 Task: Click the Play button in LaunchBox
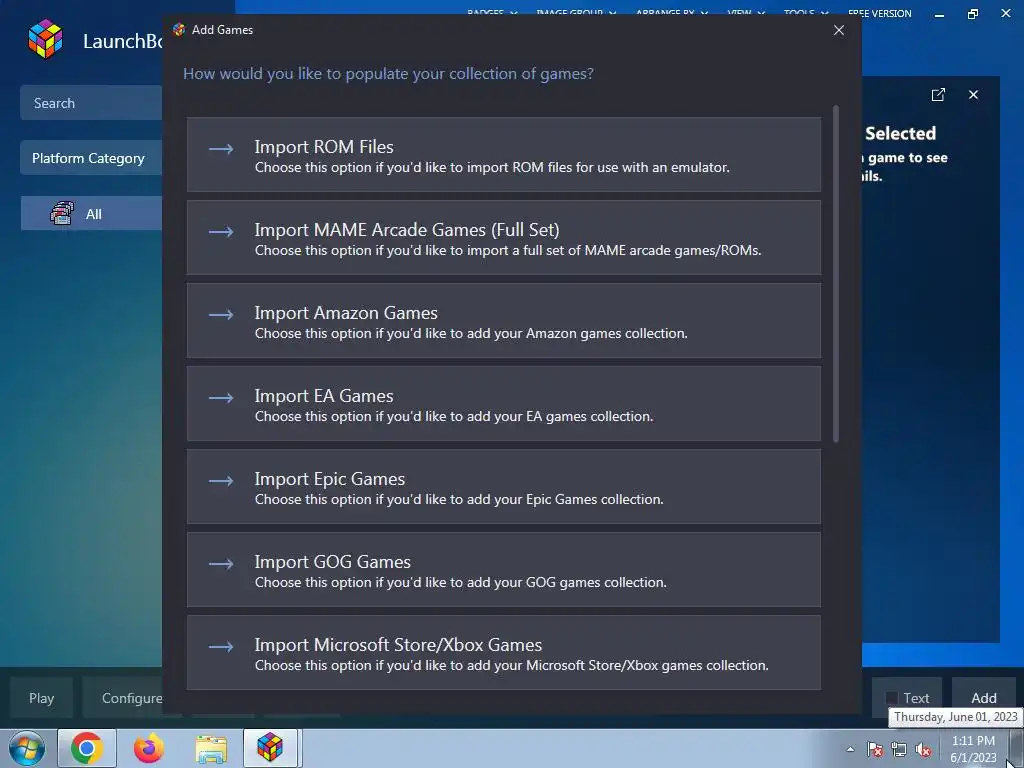(41, 697)
